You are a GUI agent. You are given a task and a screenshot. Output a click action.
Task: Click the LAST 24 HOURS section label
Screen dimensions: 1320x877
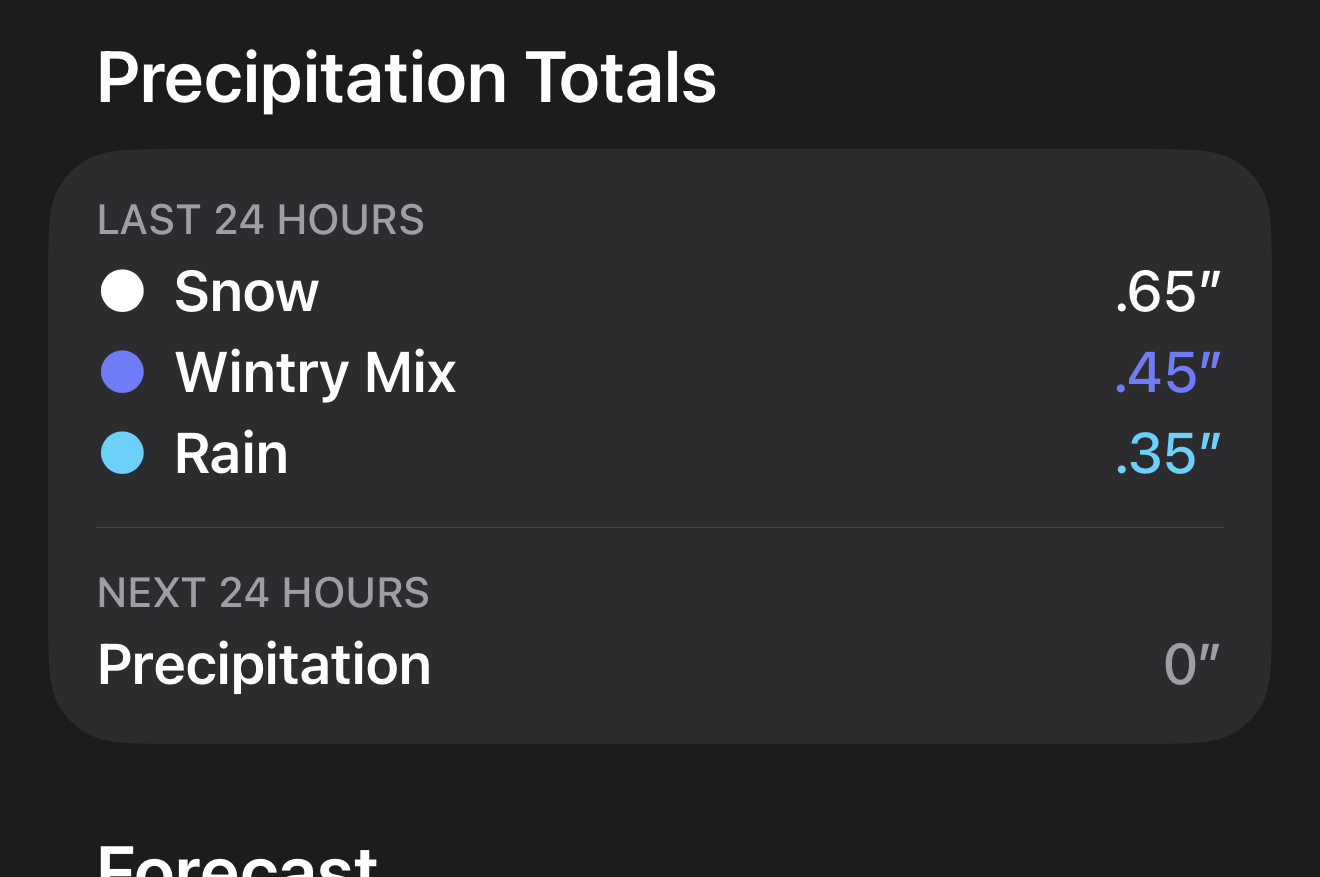click(x=261, y=220)
